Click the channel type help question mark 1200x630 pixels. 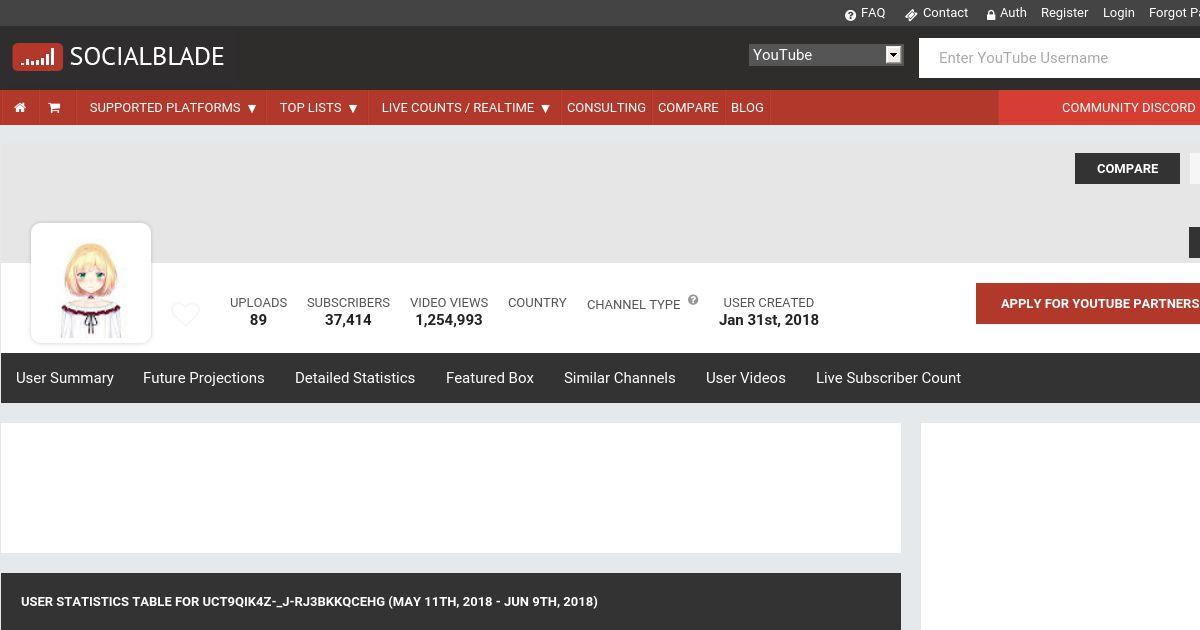(x=693, y=300)
